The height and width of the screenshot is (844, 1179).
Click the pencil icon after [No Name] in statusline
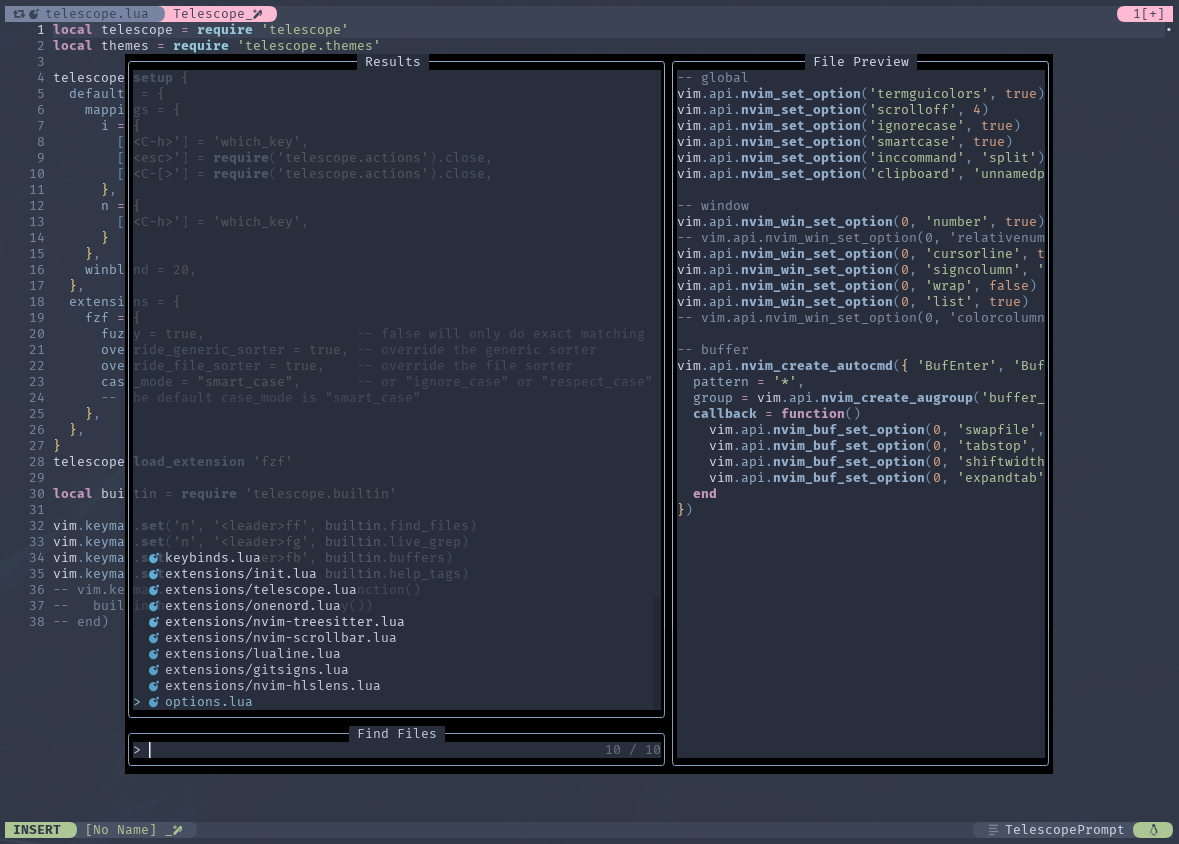point(177,830)
